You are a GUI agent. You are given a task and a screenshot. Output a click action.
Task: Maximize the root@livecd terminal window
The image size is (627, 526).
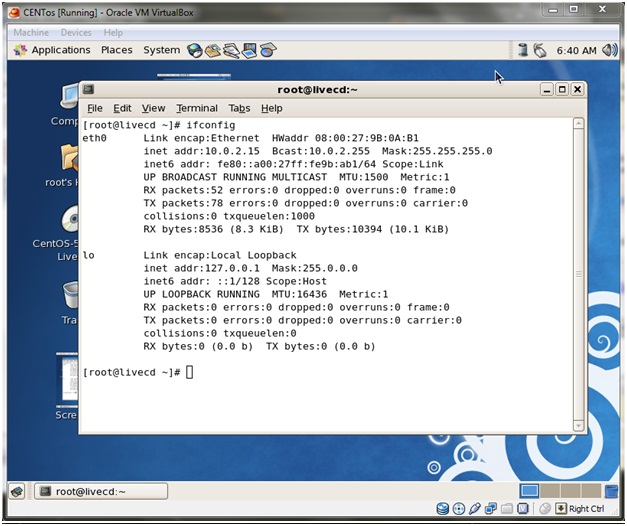[562, 90]
